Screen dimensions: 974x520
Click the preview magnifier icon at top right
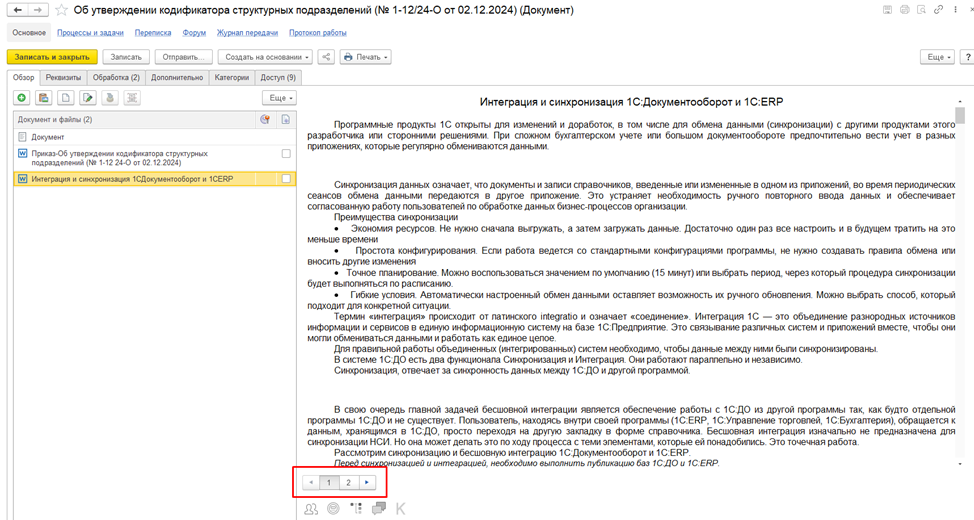coord(921,10)
